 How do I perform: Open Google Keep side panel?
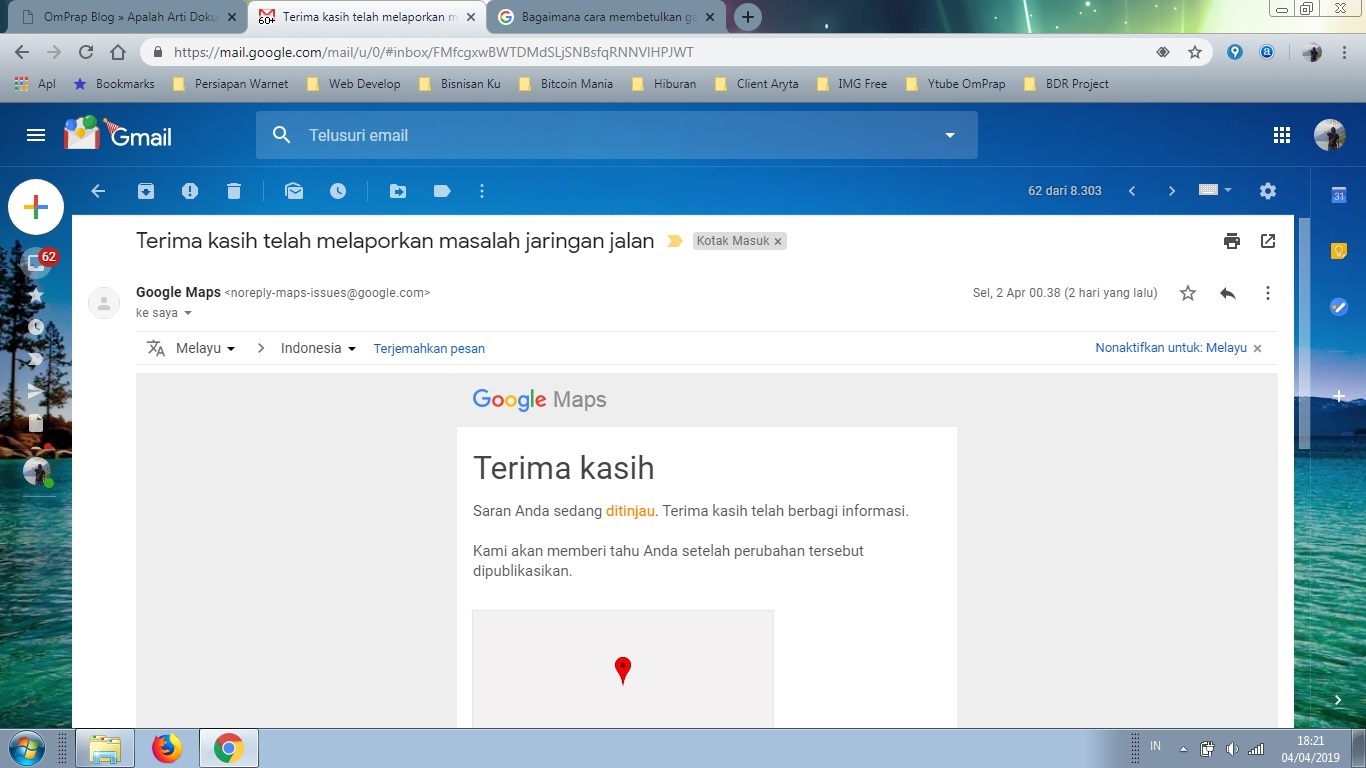(x=1339, y=251)
